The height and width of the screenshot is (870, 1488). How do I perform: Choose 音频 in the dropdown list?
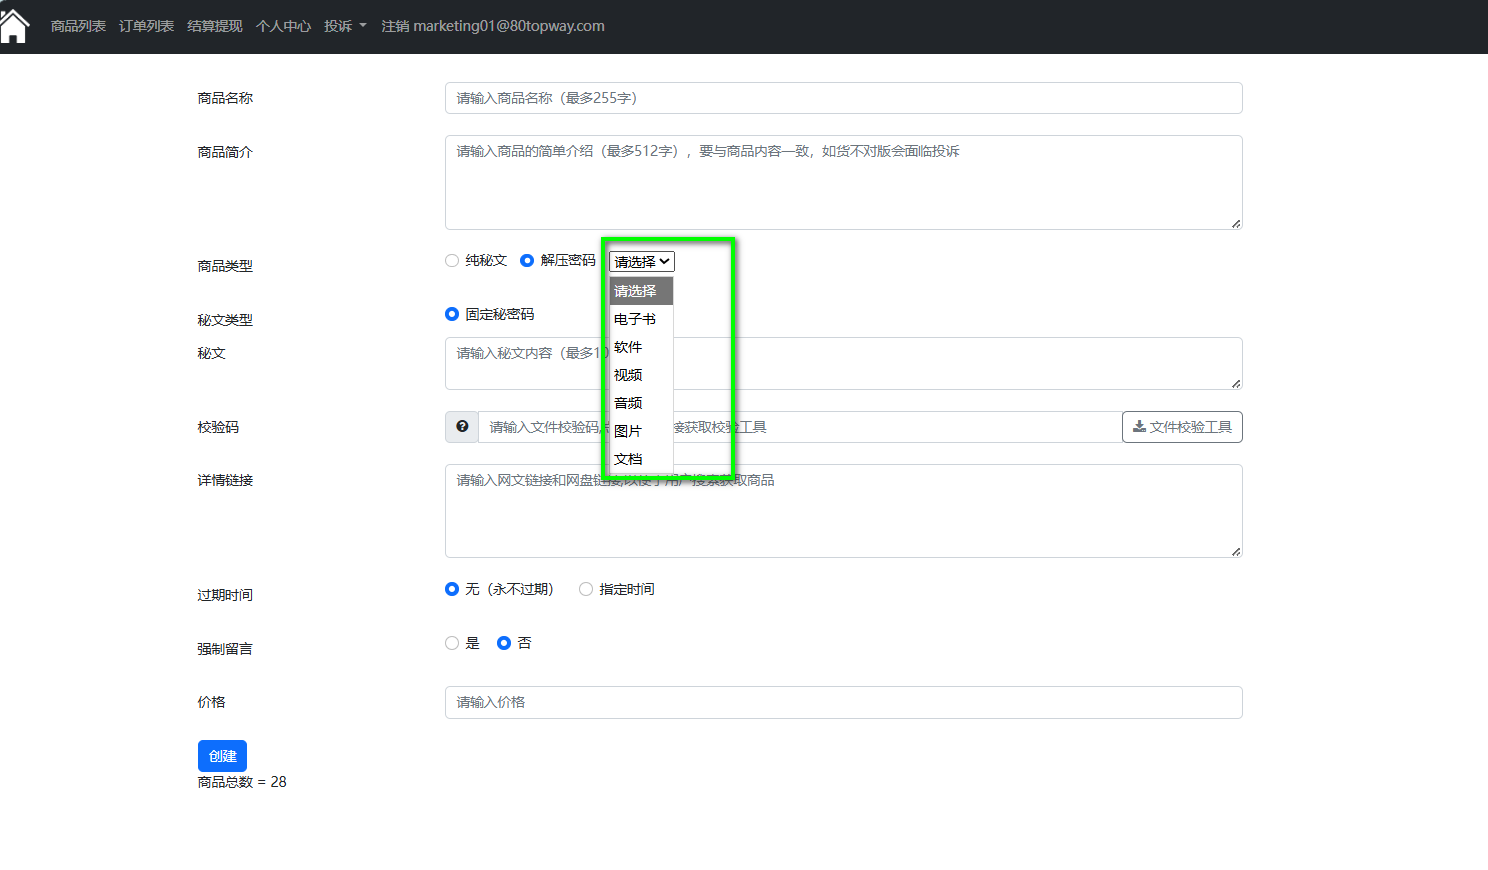click(629, 403)
